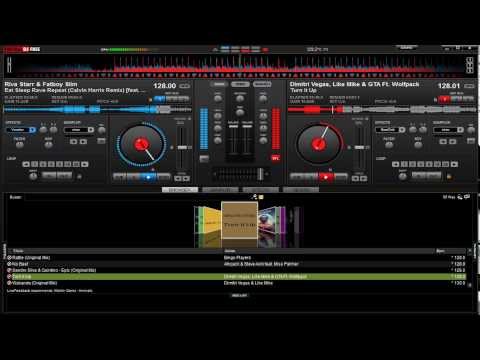This screenshot has height=360, width=480.
Task: Click right deck sampler record button
Action: [x=443, y=142]
